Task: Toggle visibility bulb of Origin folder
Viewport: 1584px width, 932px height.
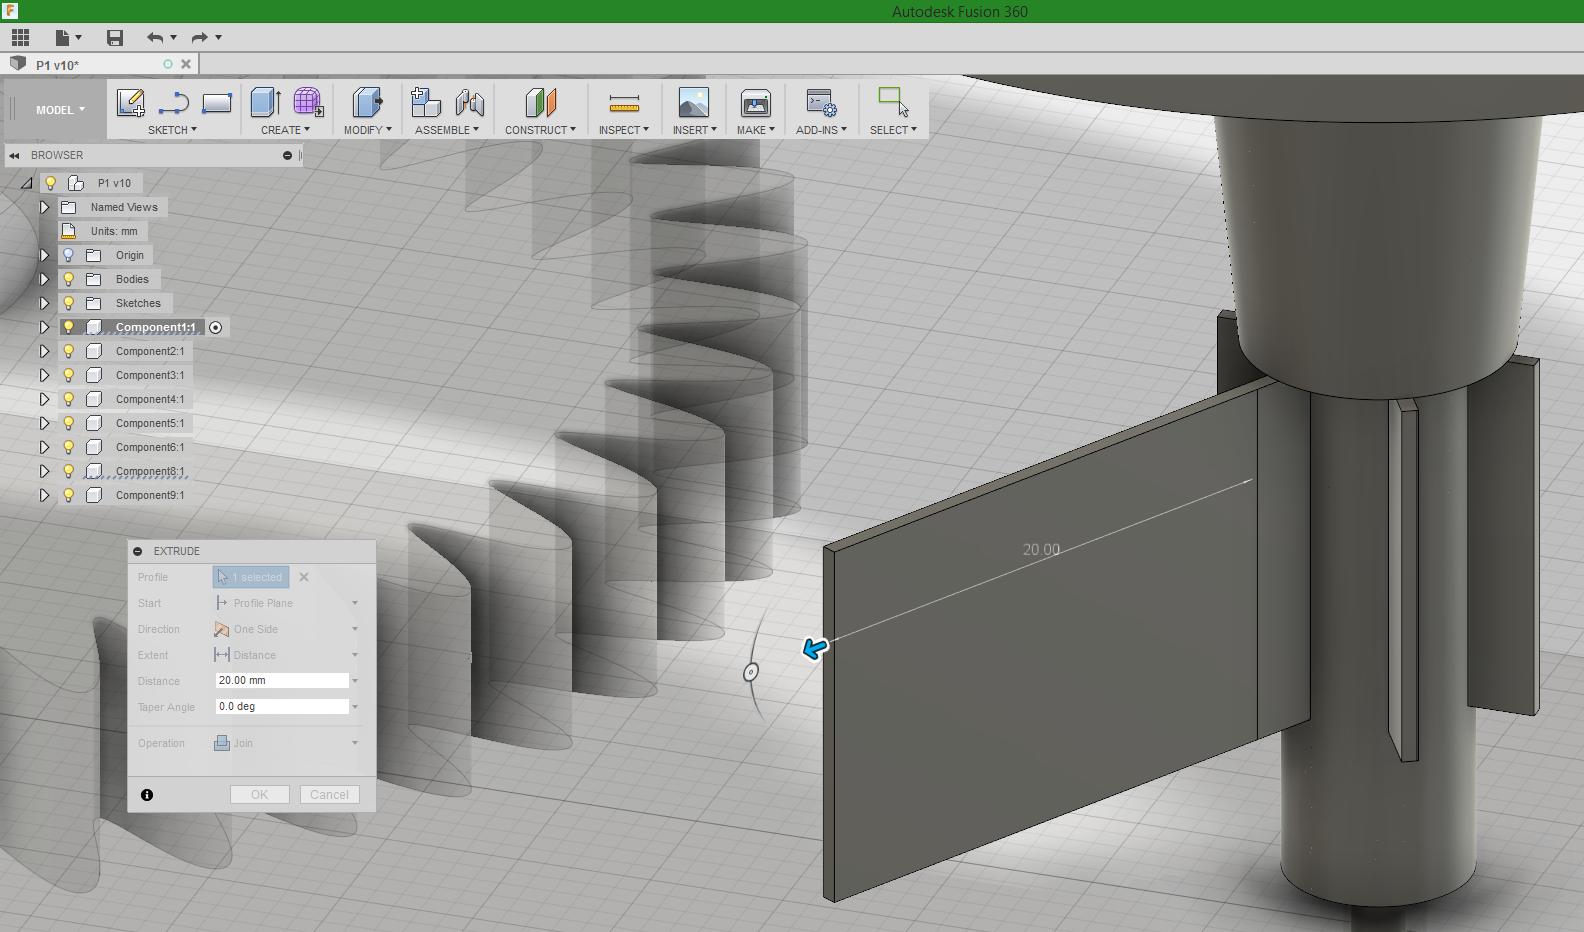Action: [x=68, y=255]
